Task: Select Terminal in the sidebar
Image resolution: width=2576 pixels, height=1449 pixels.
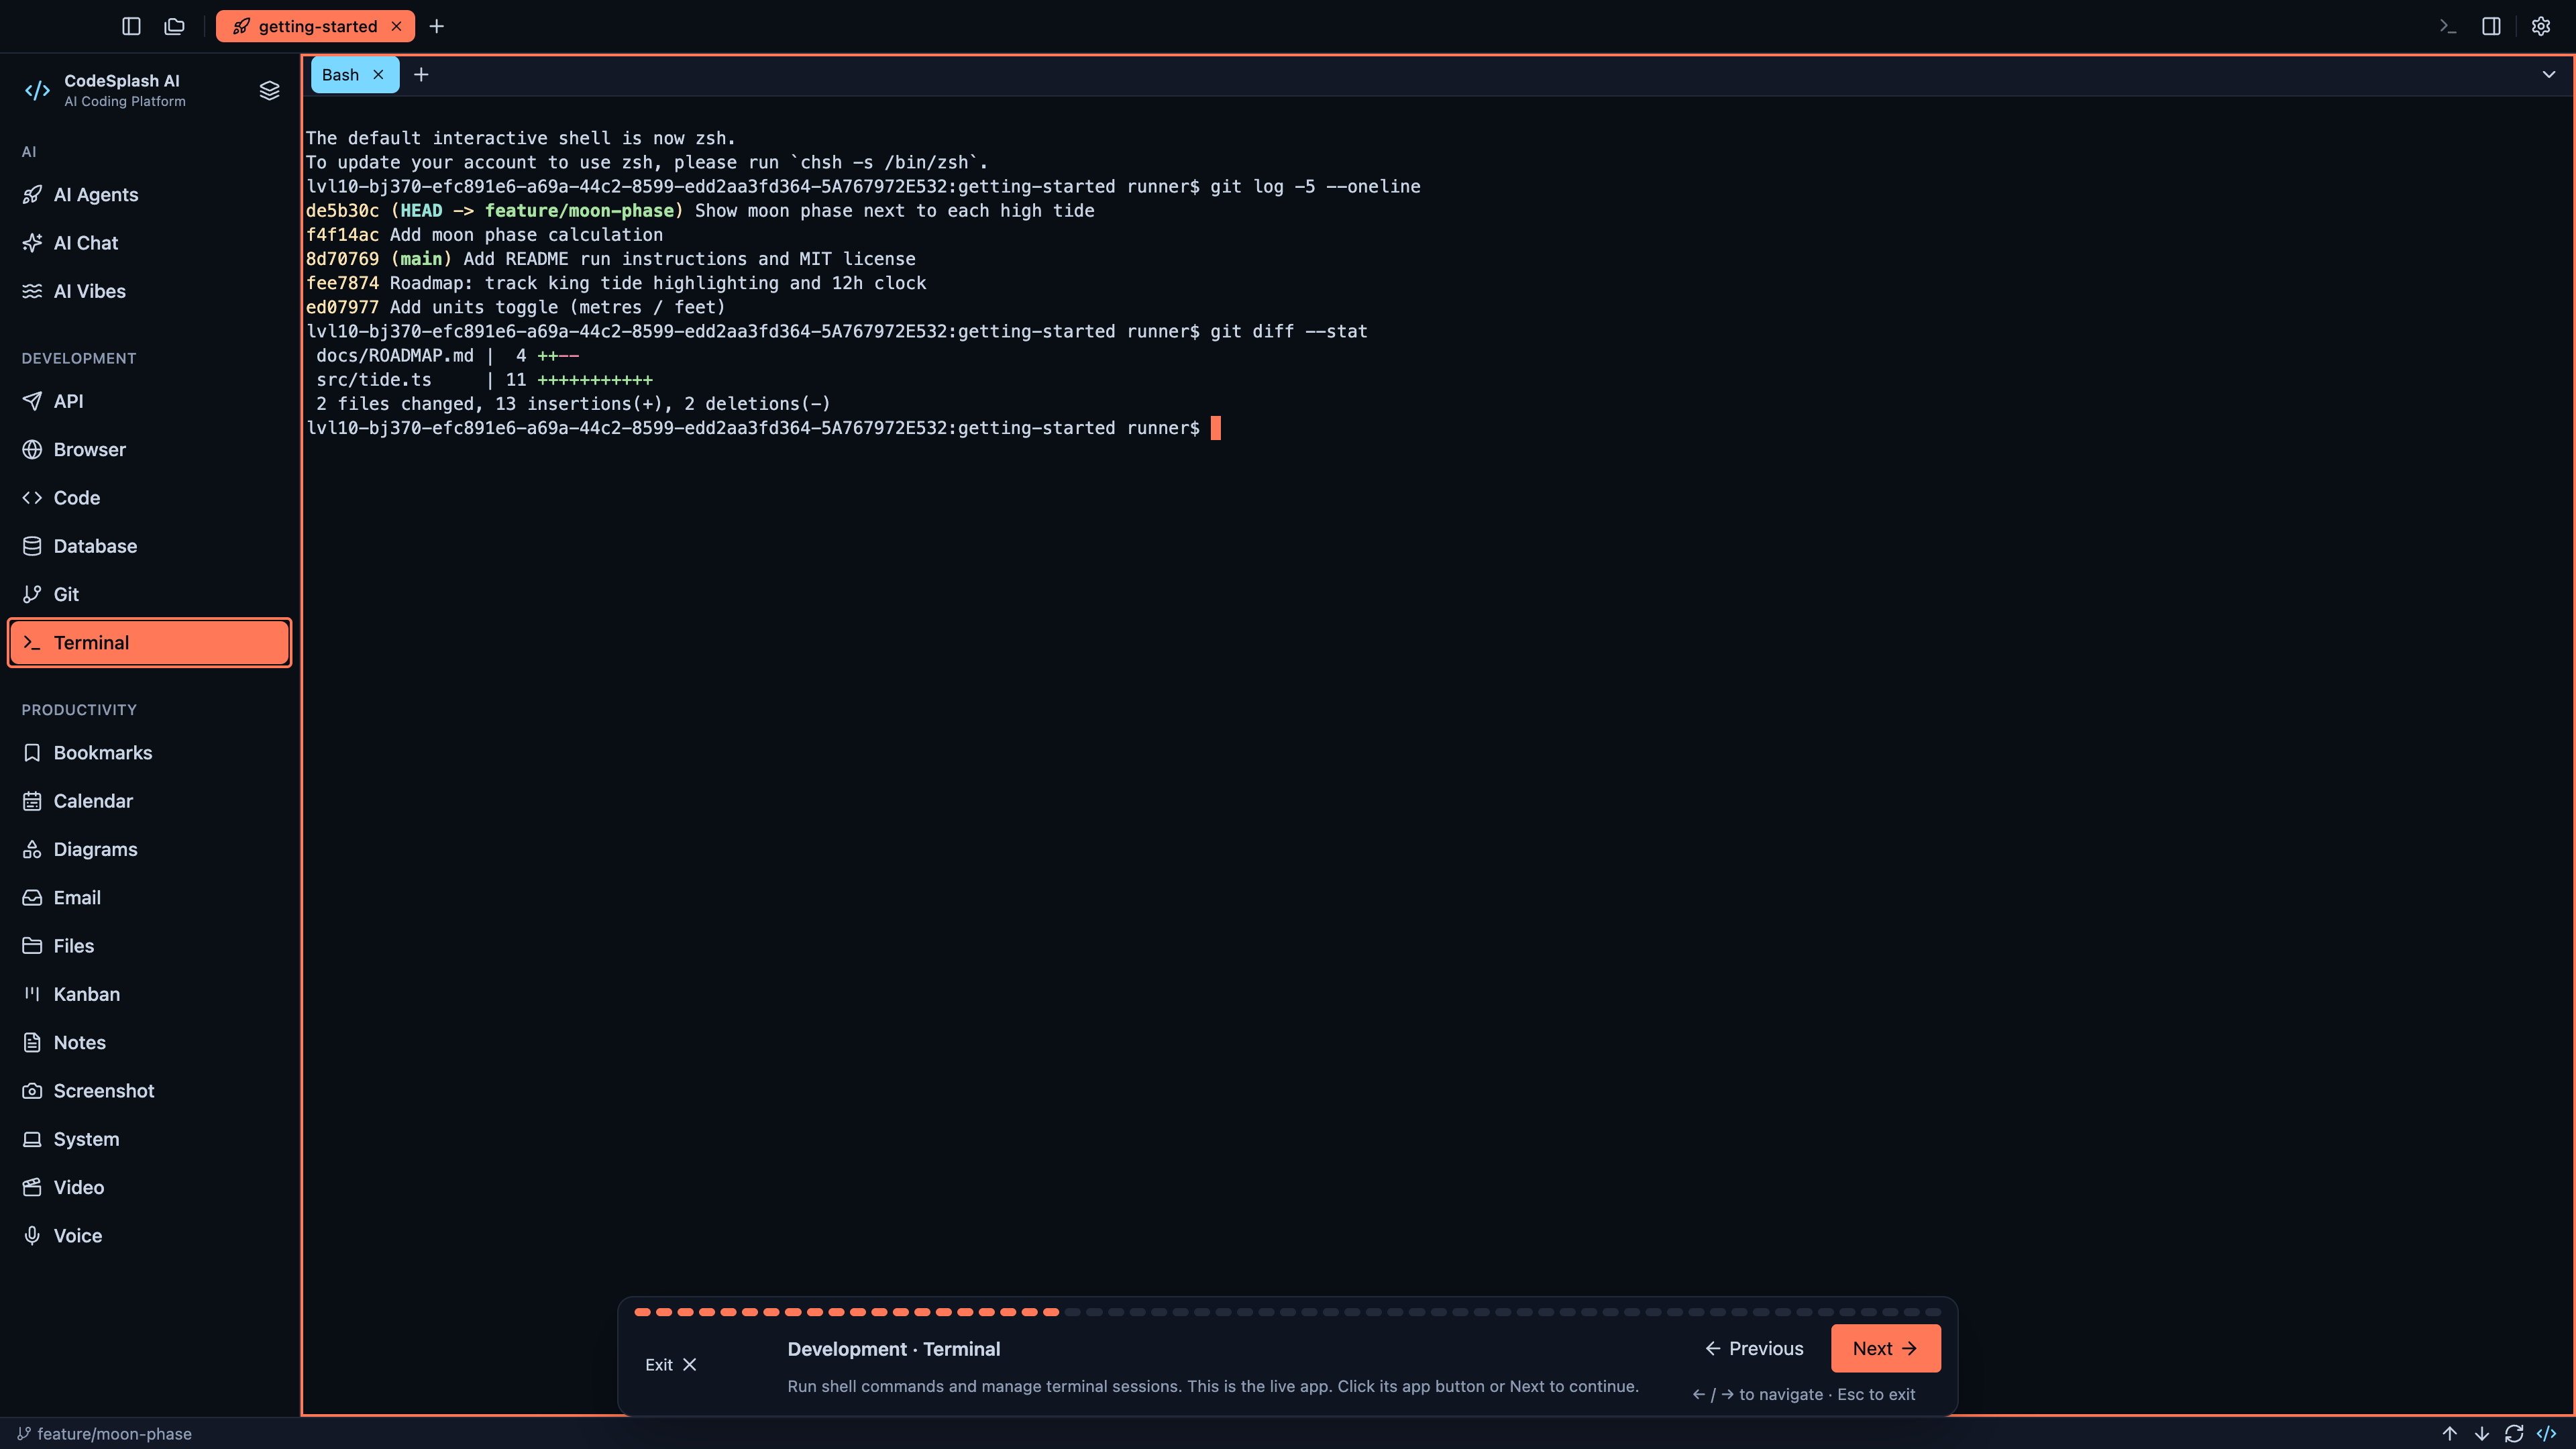Action: point(149,642)
